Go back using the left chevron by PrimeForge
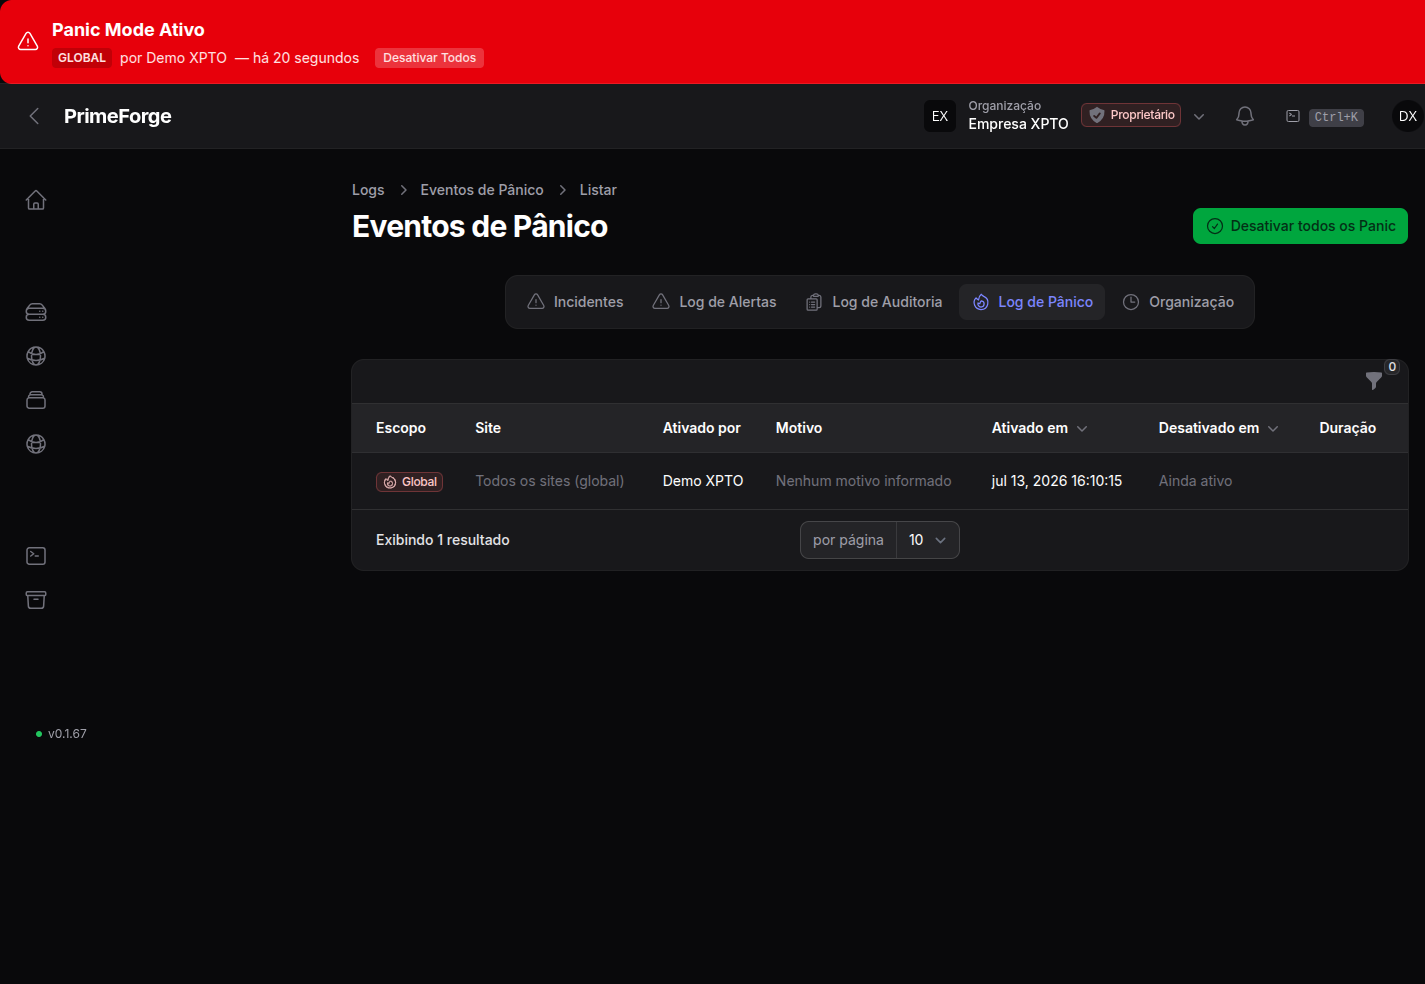This screenshot has height=984, width=1425. (x=34, y=116)
